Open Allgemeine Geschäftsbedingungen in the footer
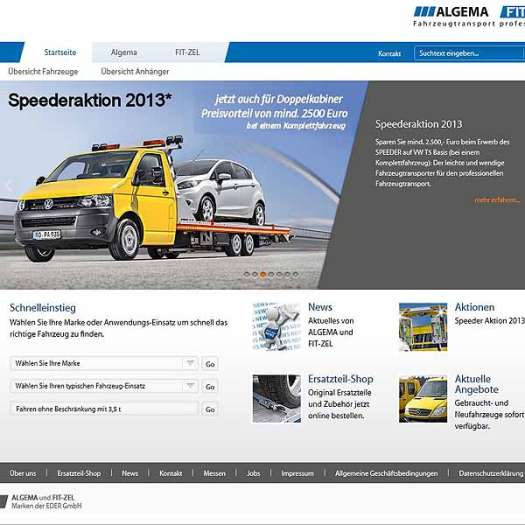The height and width of the screenshot is (525, 525). 386,473
